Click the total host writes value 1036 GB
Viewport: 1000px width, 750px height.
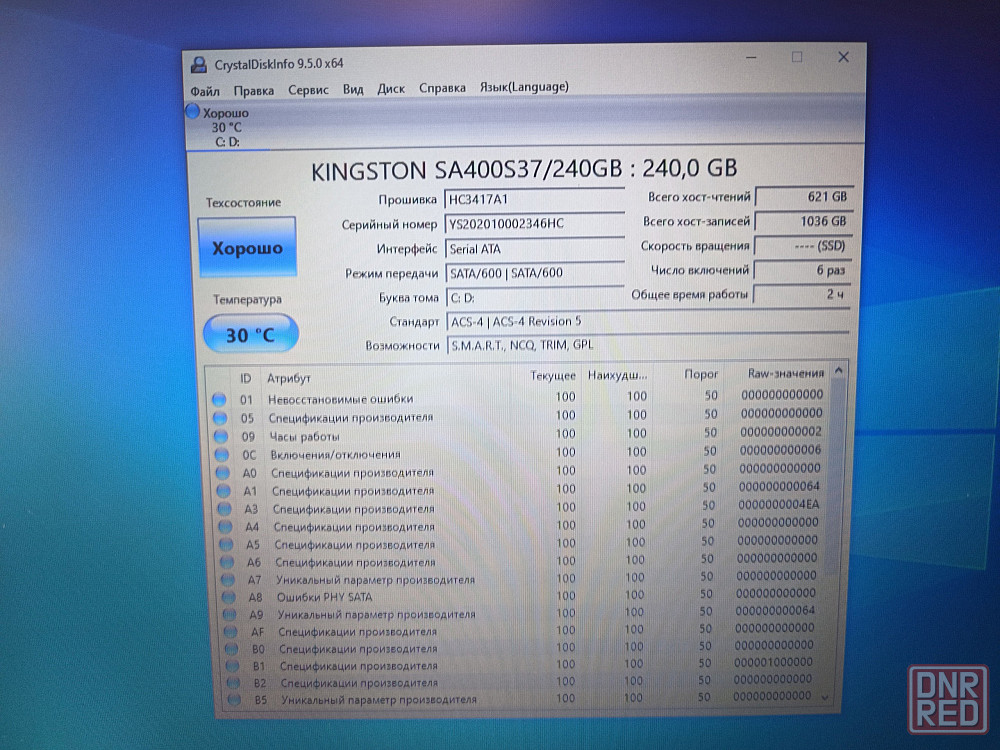click(803, 221)
